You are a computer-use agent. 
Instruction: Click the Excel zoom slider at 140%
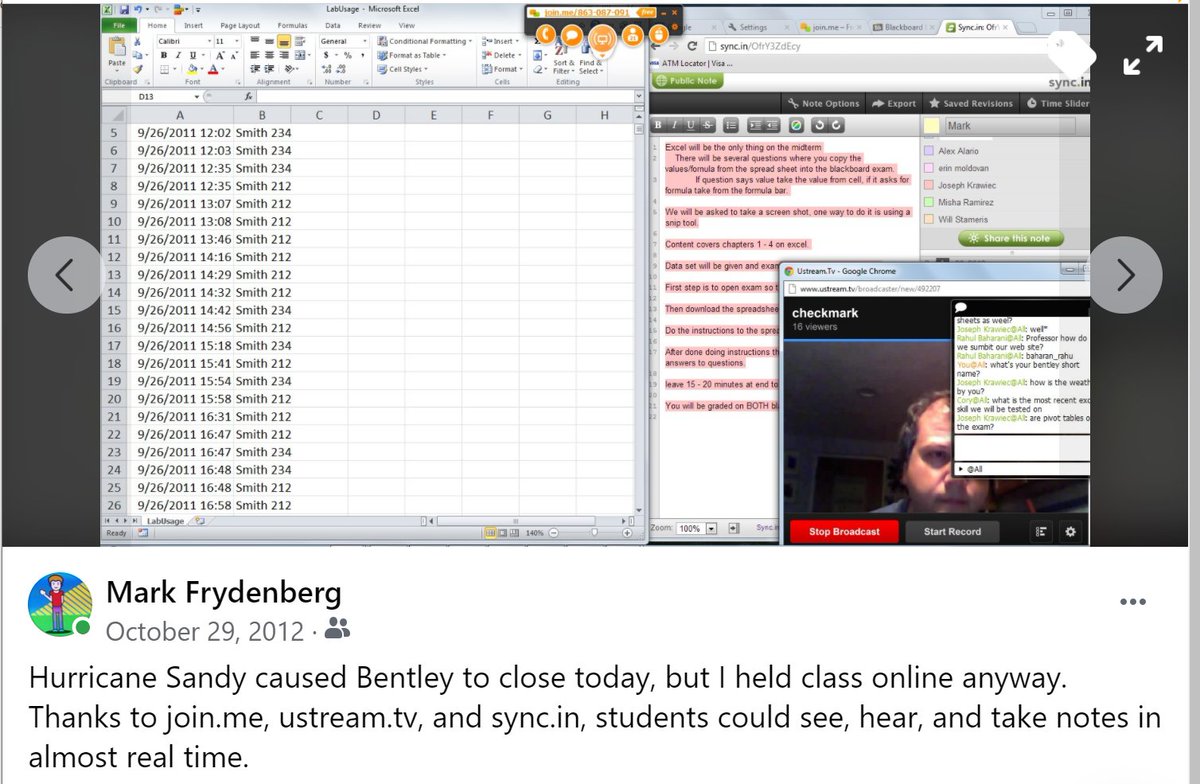(x=593, y=533)
